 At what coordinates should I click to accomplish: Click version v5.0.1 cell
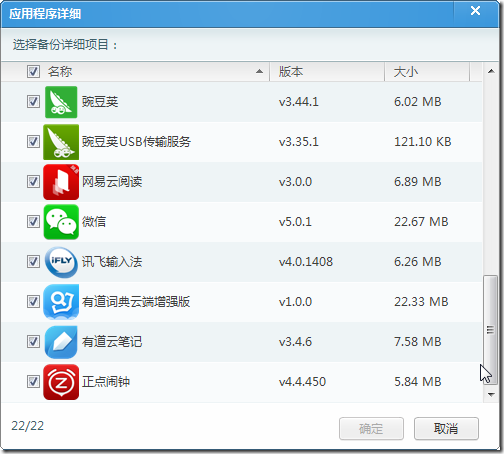tap(295, 222)
